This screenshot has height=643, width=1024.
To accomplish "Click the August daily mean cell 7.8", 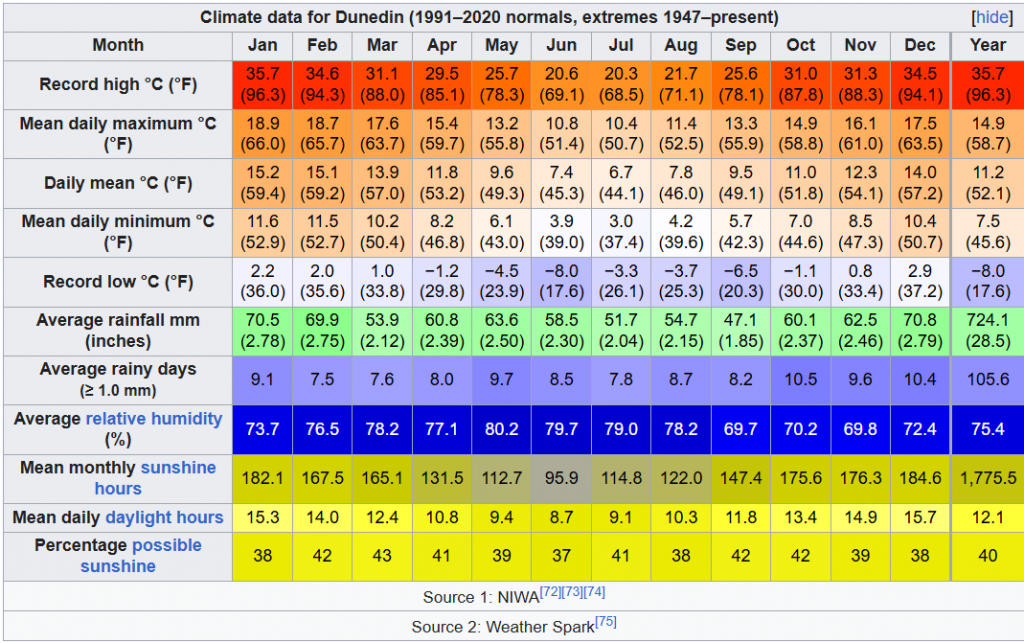I will 680,183.
